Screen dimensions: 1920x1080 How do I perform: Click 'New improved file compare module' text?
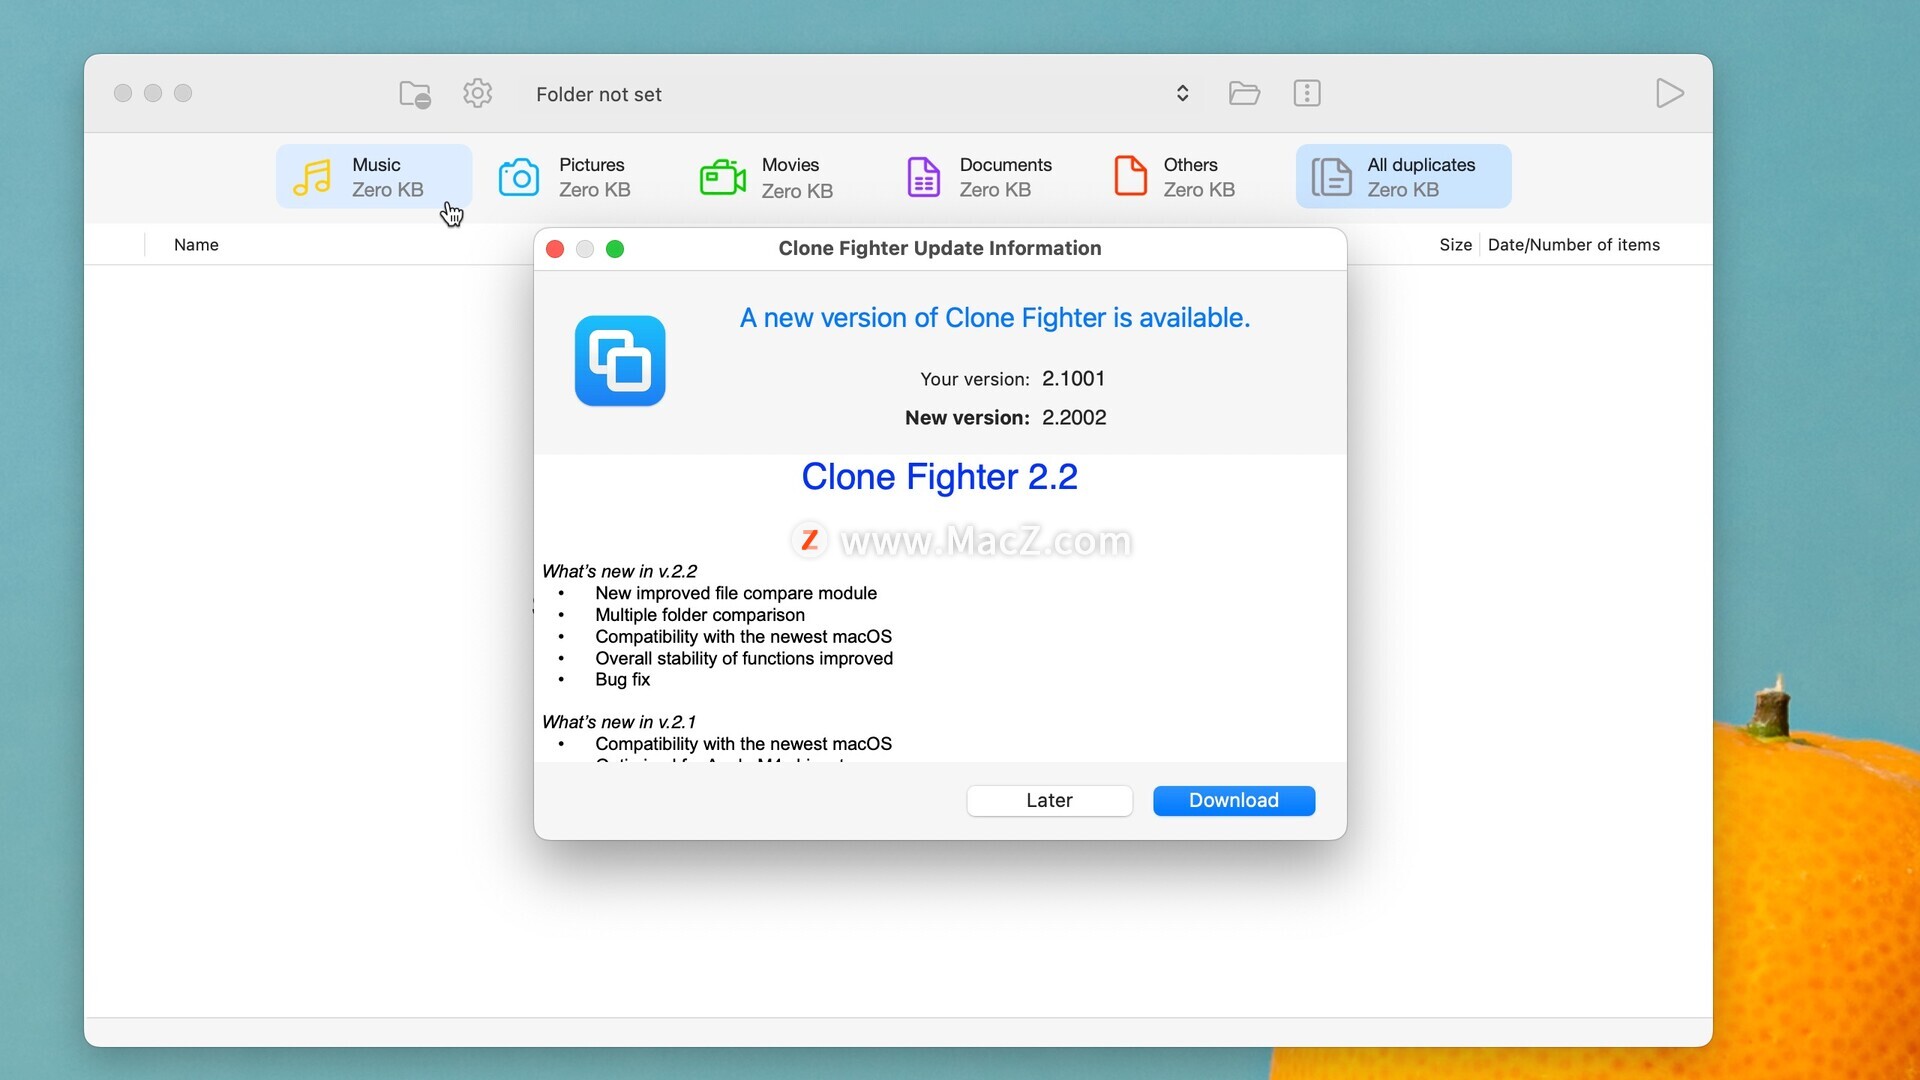(x=736, y=593)
